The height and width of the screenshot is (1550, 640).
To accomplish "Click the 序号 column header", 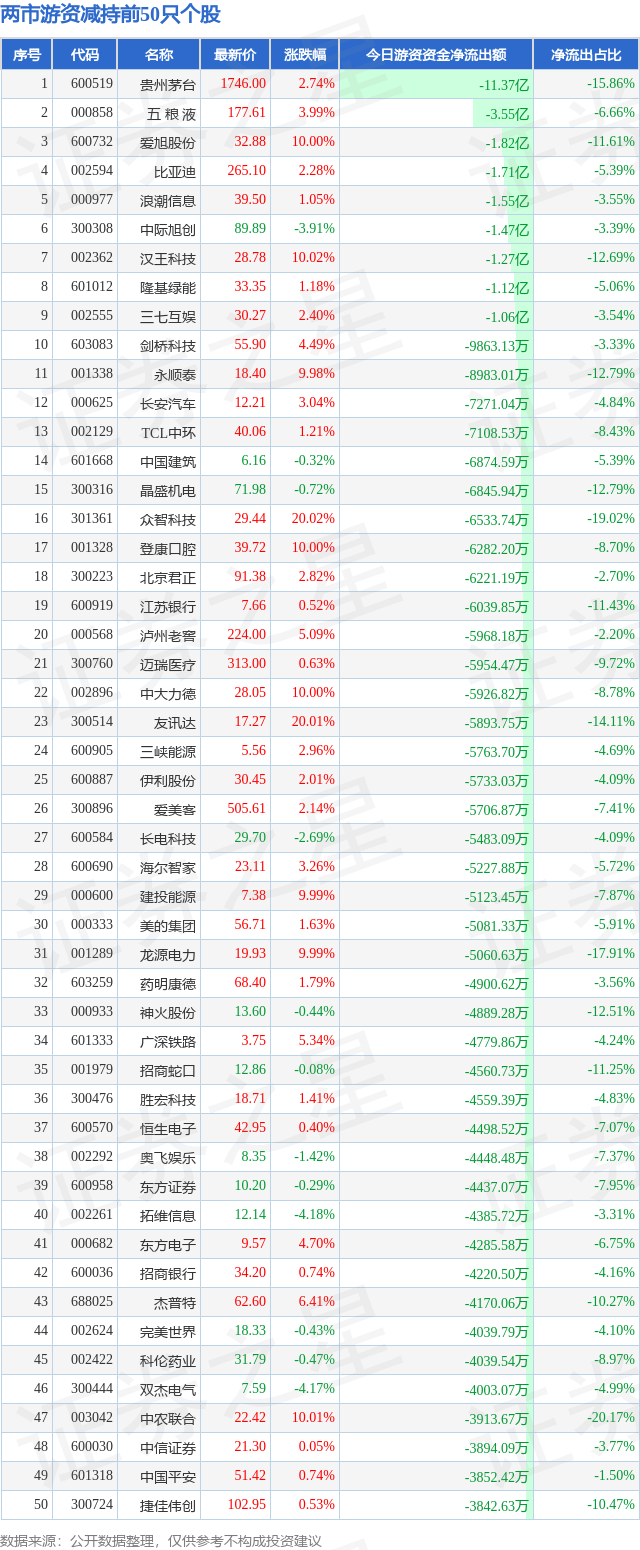I will [x=26, y=55].
